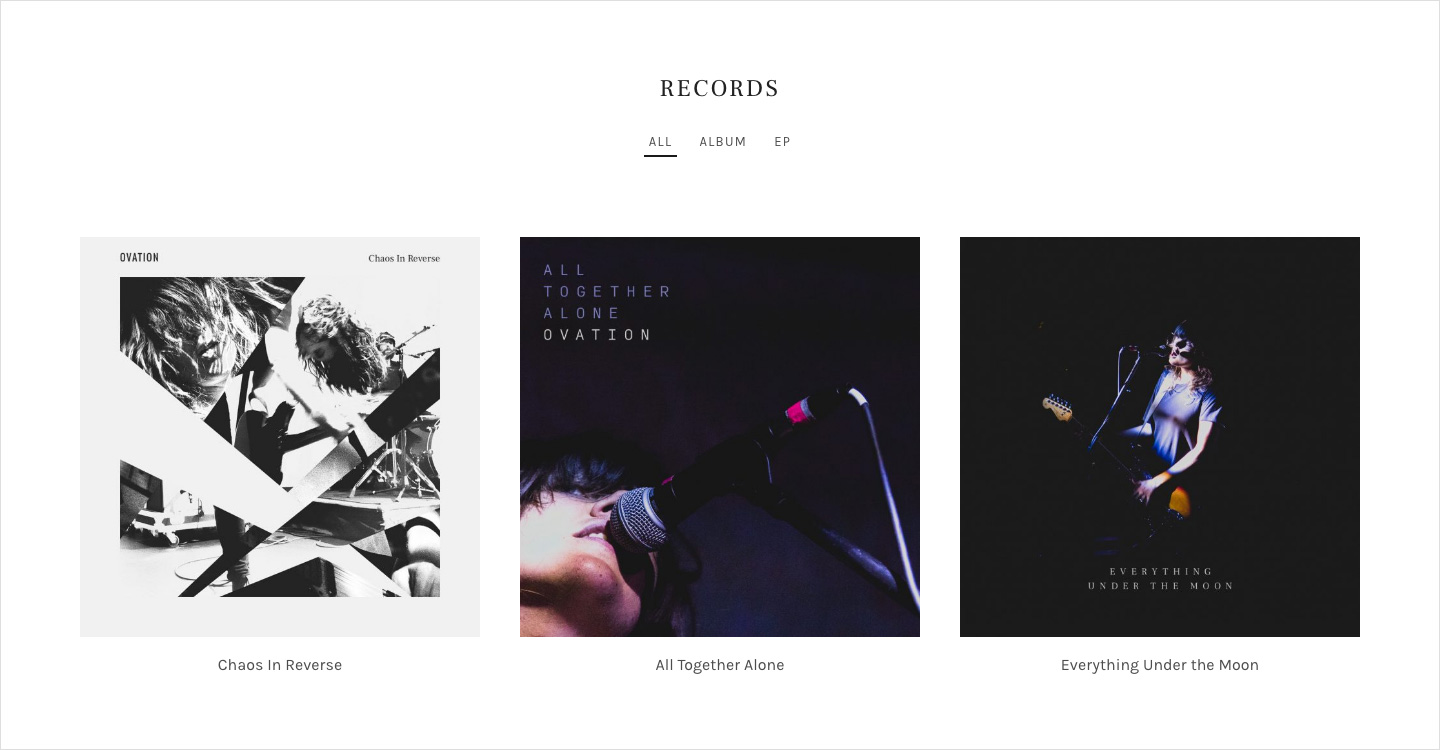Open the Chaos In Reverse album cover
Image resolution: width=1440 pixels, height=750 pixels.
click(280, 437)
